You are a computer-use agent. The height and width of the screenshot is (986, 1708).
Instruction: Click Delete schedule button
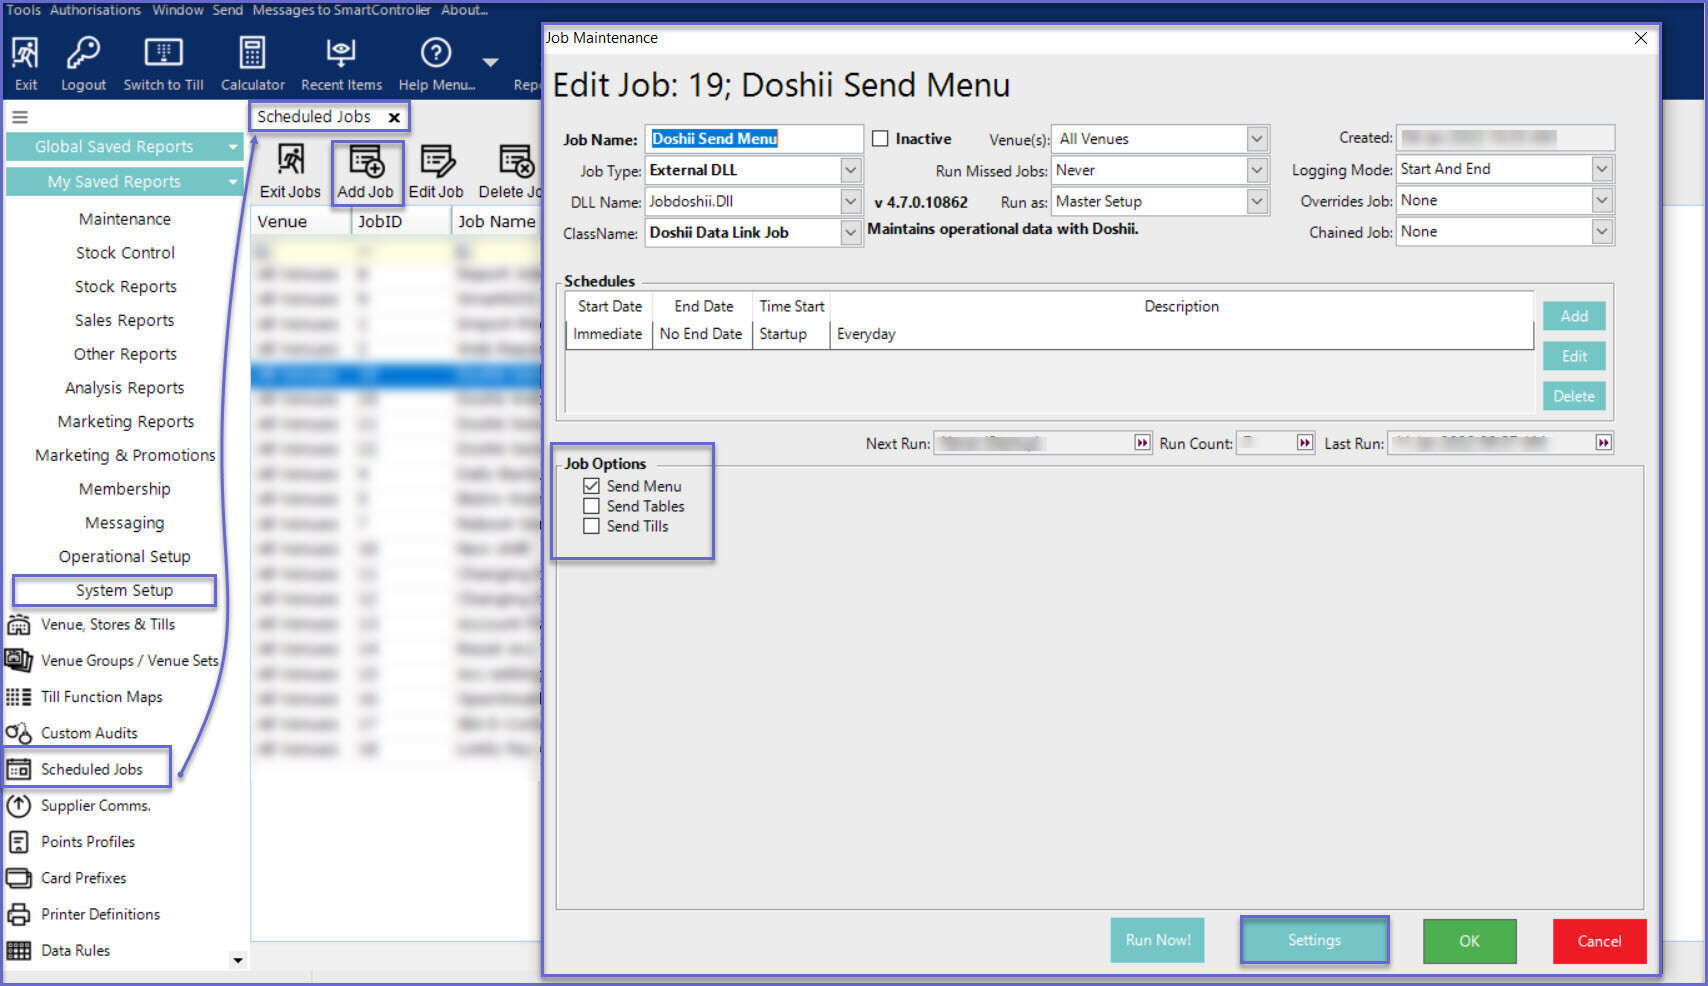point(1574,396)
